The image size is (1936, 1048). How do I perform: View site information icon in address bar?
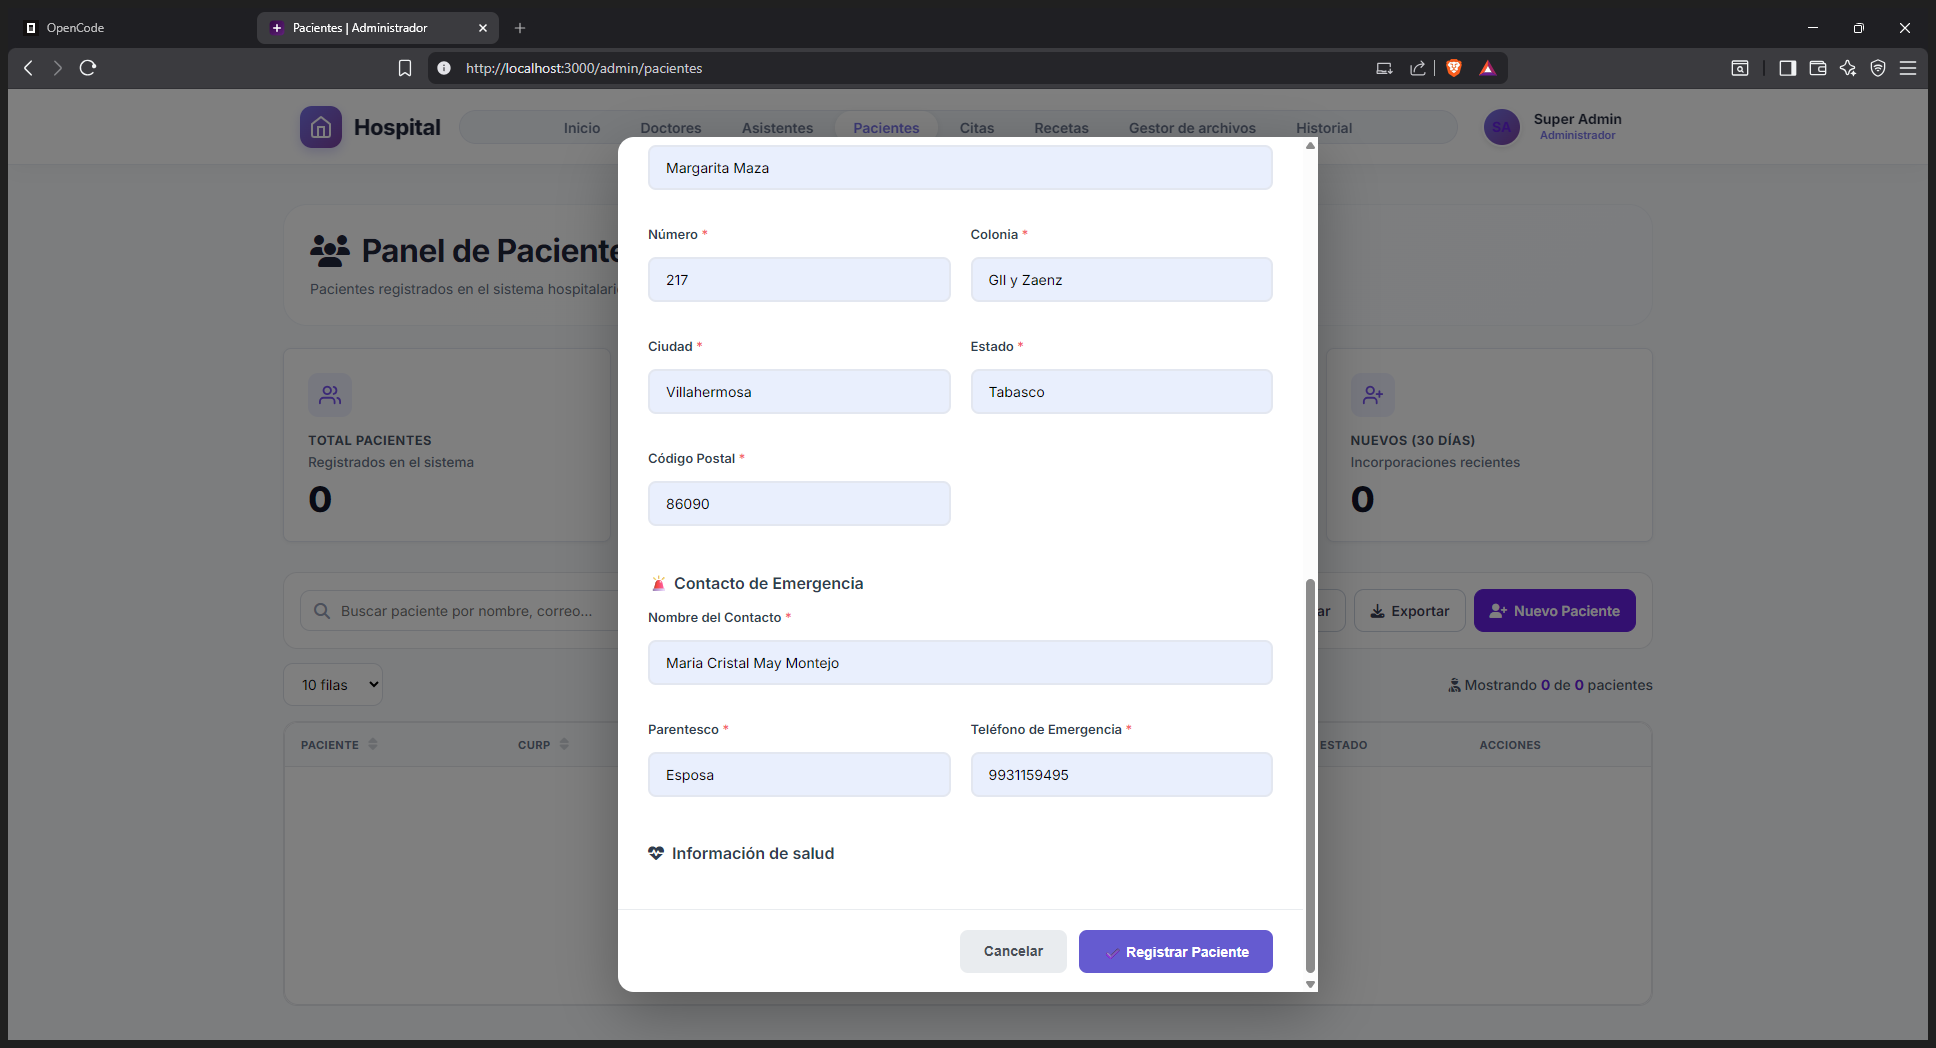(x=444, y=68)
